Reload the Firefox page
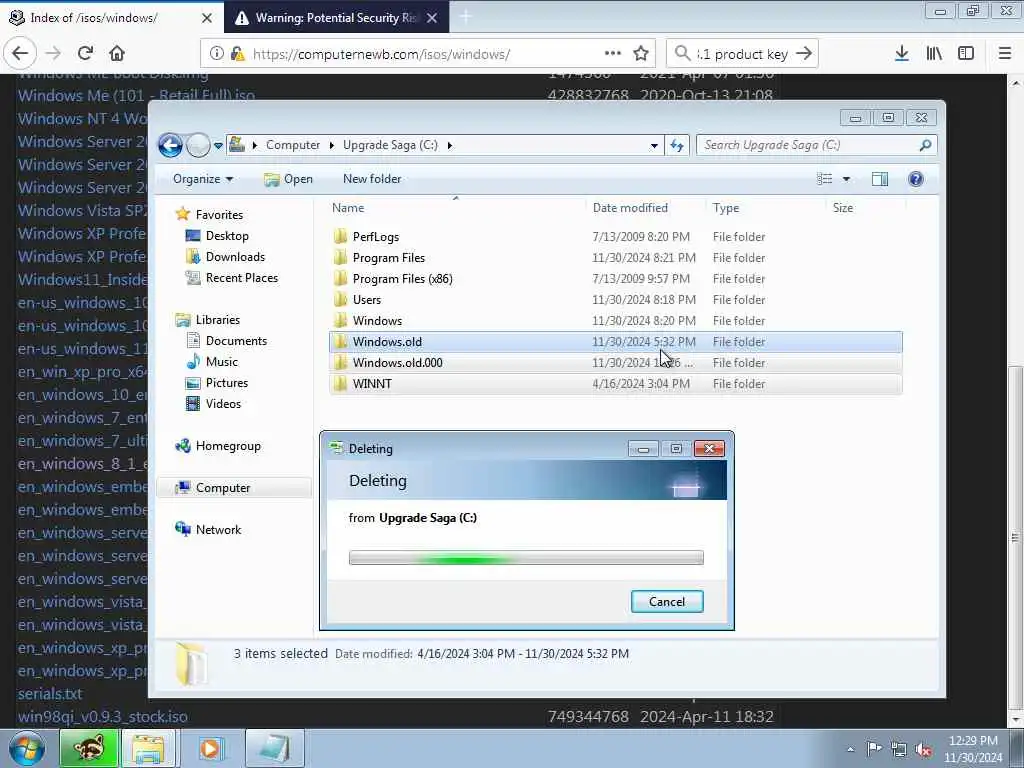Screen dimensions: 1024x768 86,54
